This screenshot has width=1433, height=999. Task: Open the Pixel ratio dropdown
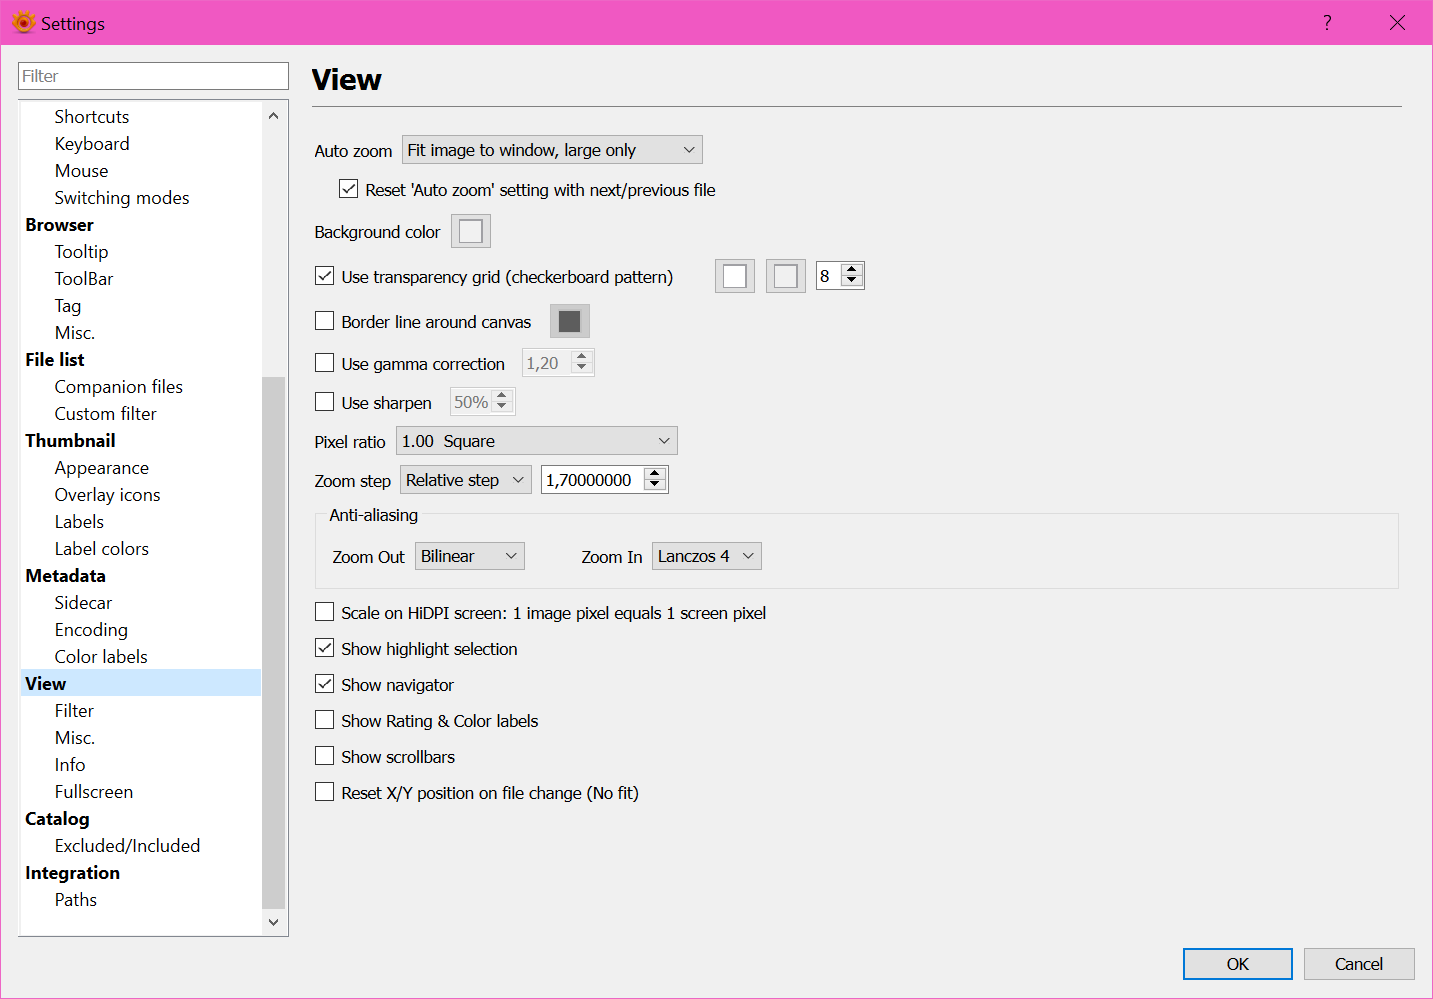pos(536,440)
